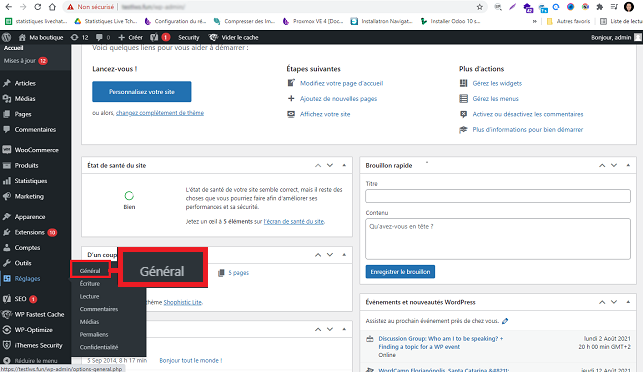Open Ma boutique site link

coord(41,37)
